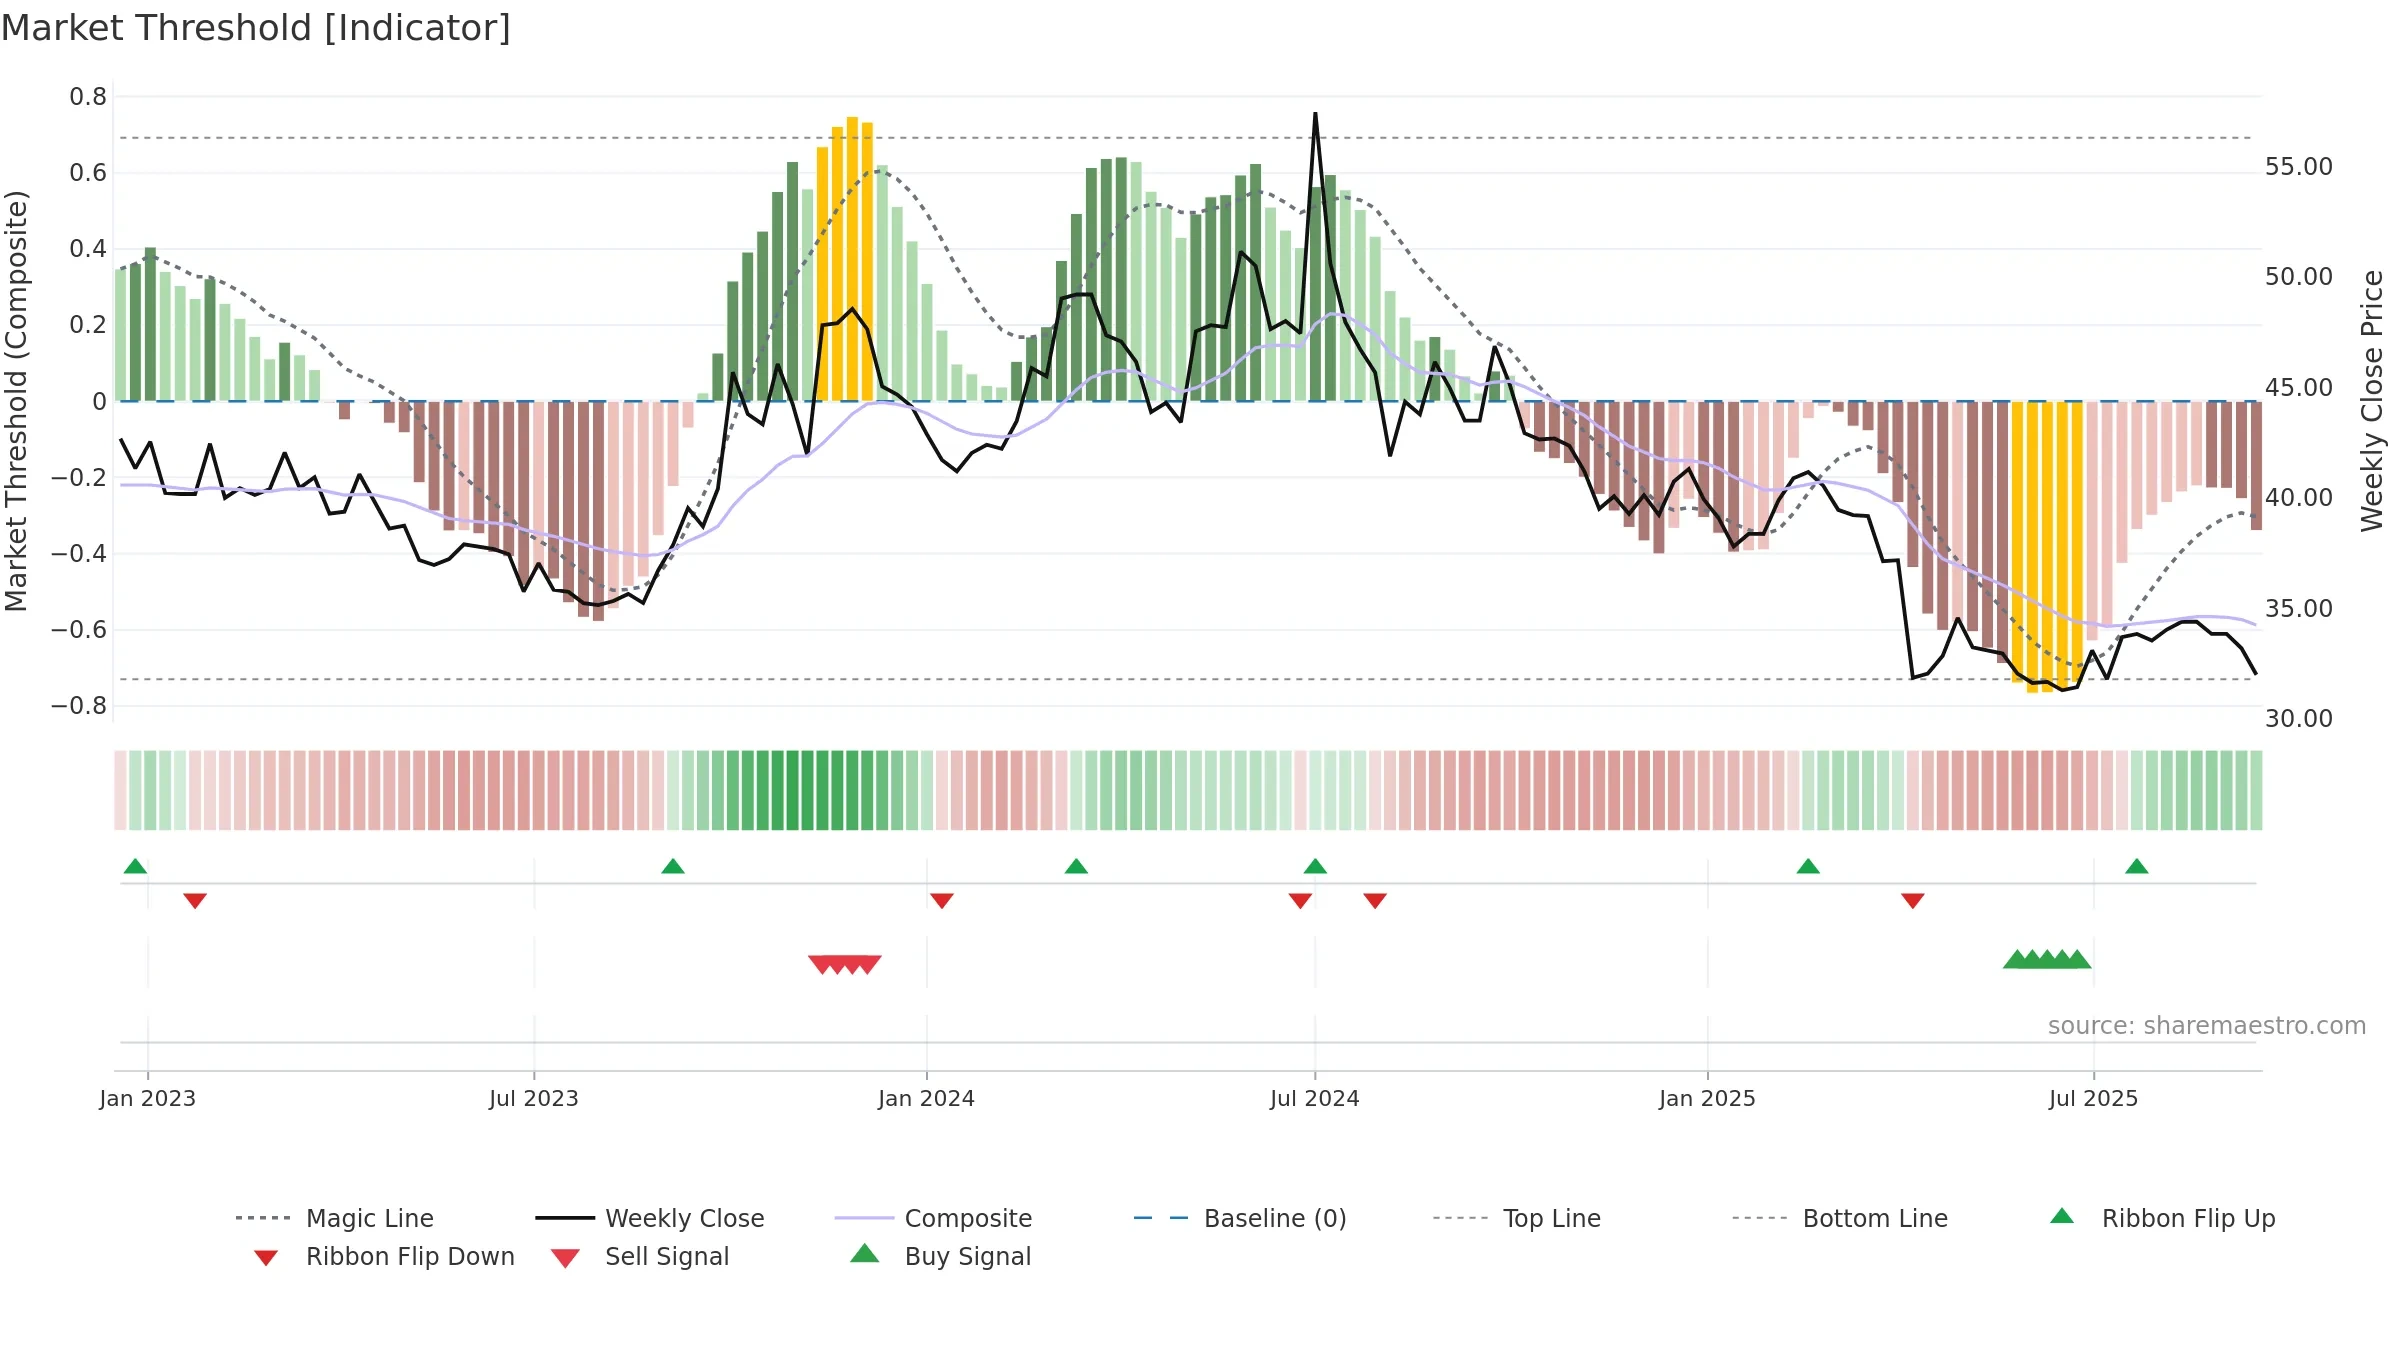Click the '55.00' price axis tick
Image resolution: width=2400 pixels, height=1350 pixels.
click(2299, 166)
